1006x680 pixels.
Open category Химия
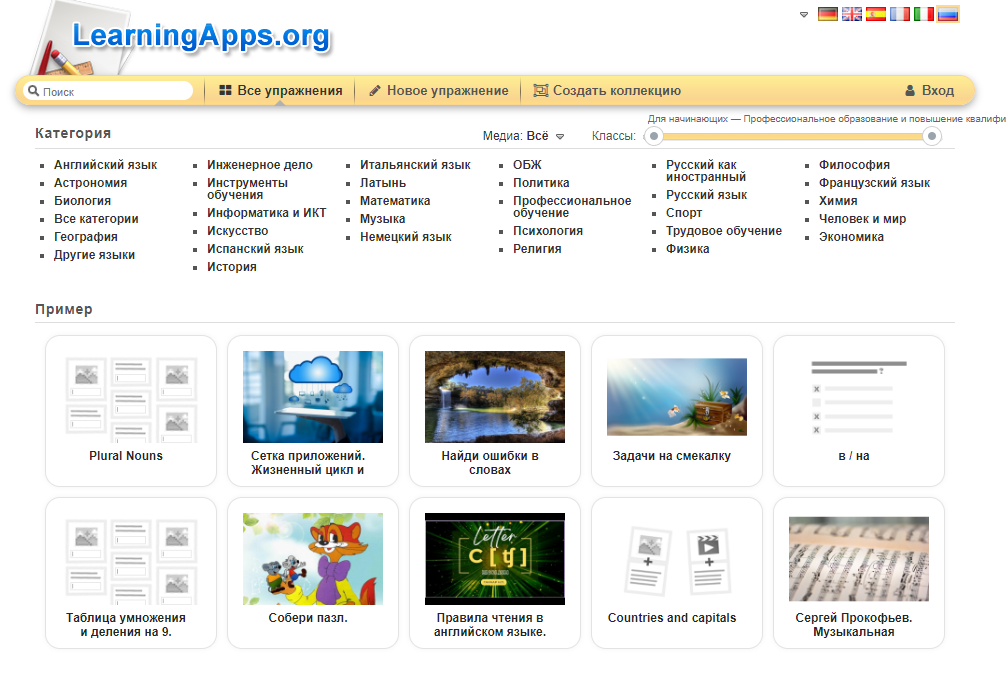click(x=838, y=201)
